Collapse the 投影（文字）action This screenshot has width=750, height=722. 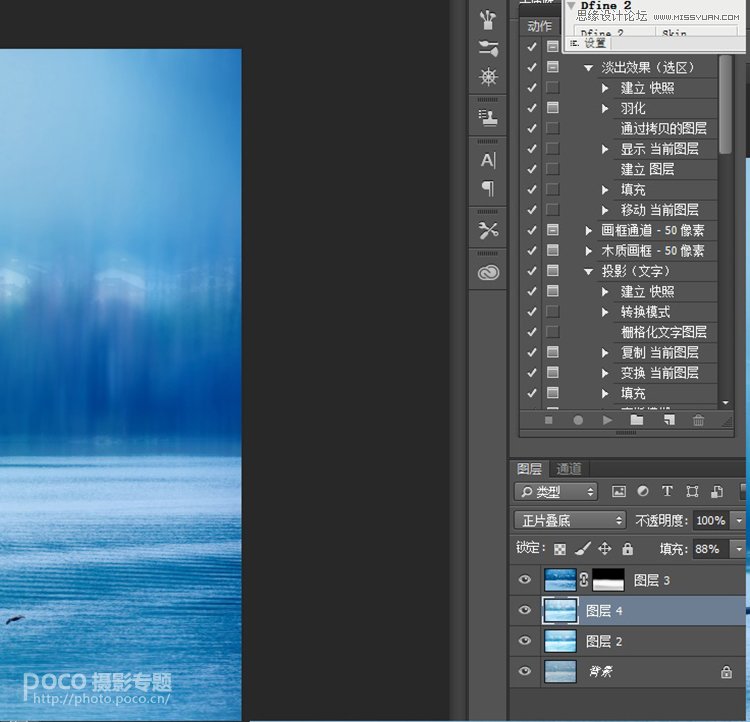click(588, 271)
